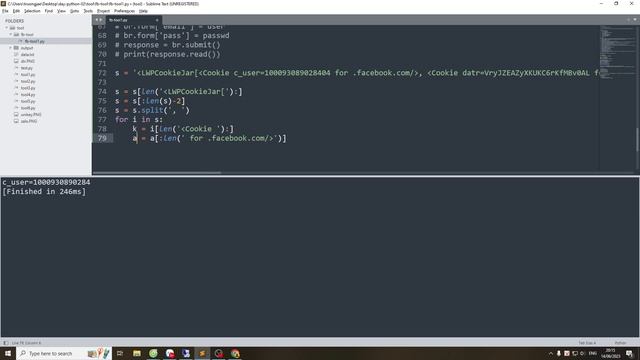
Task: Open the notification center icon
Action: coord(629,353)
